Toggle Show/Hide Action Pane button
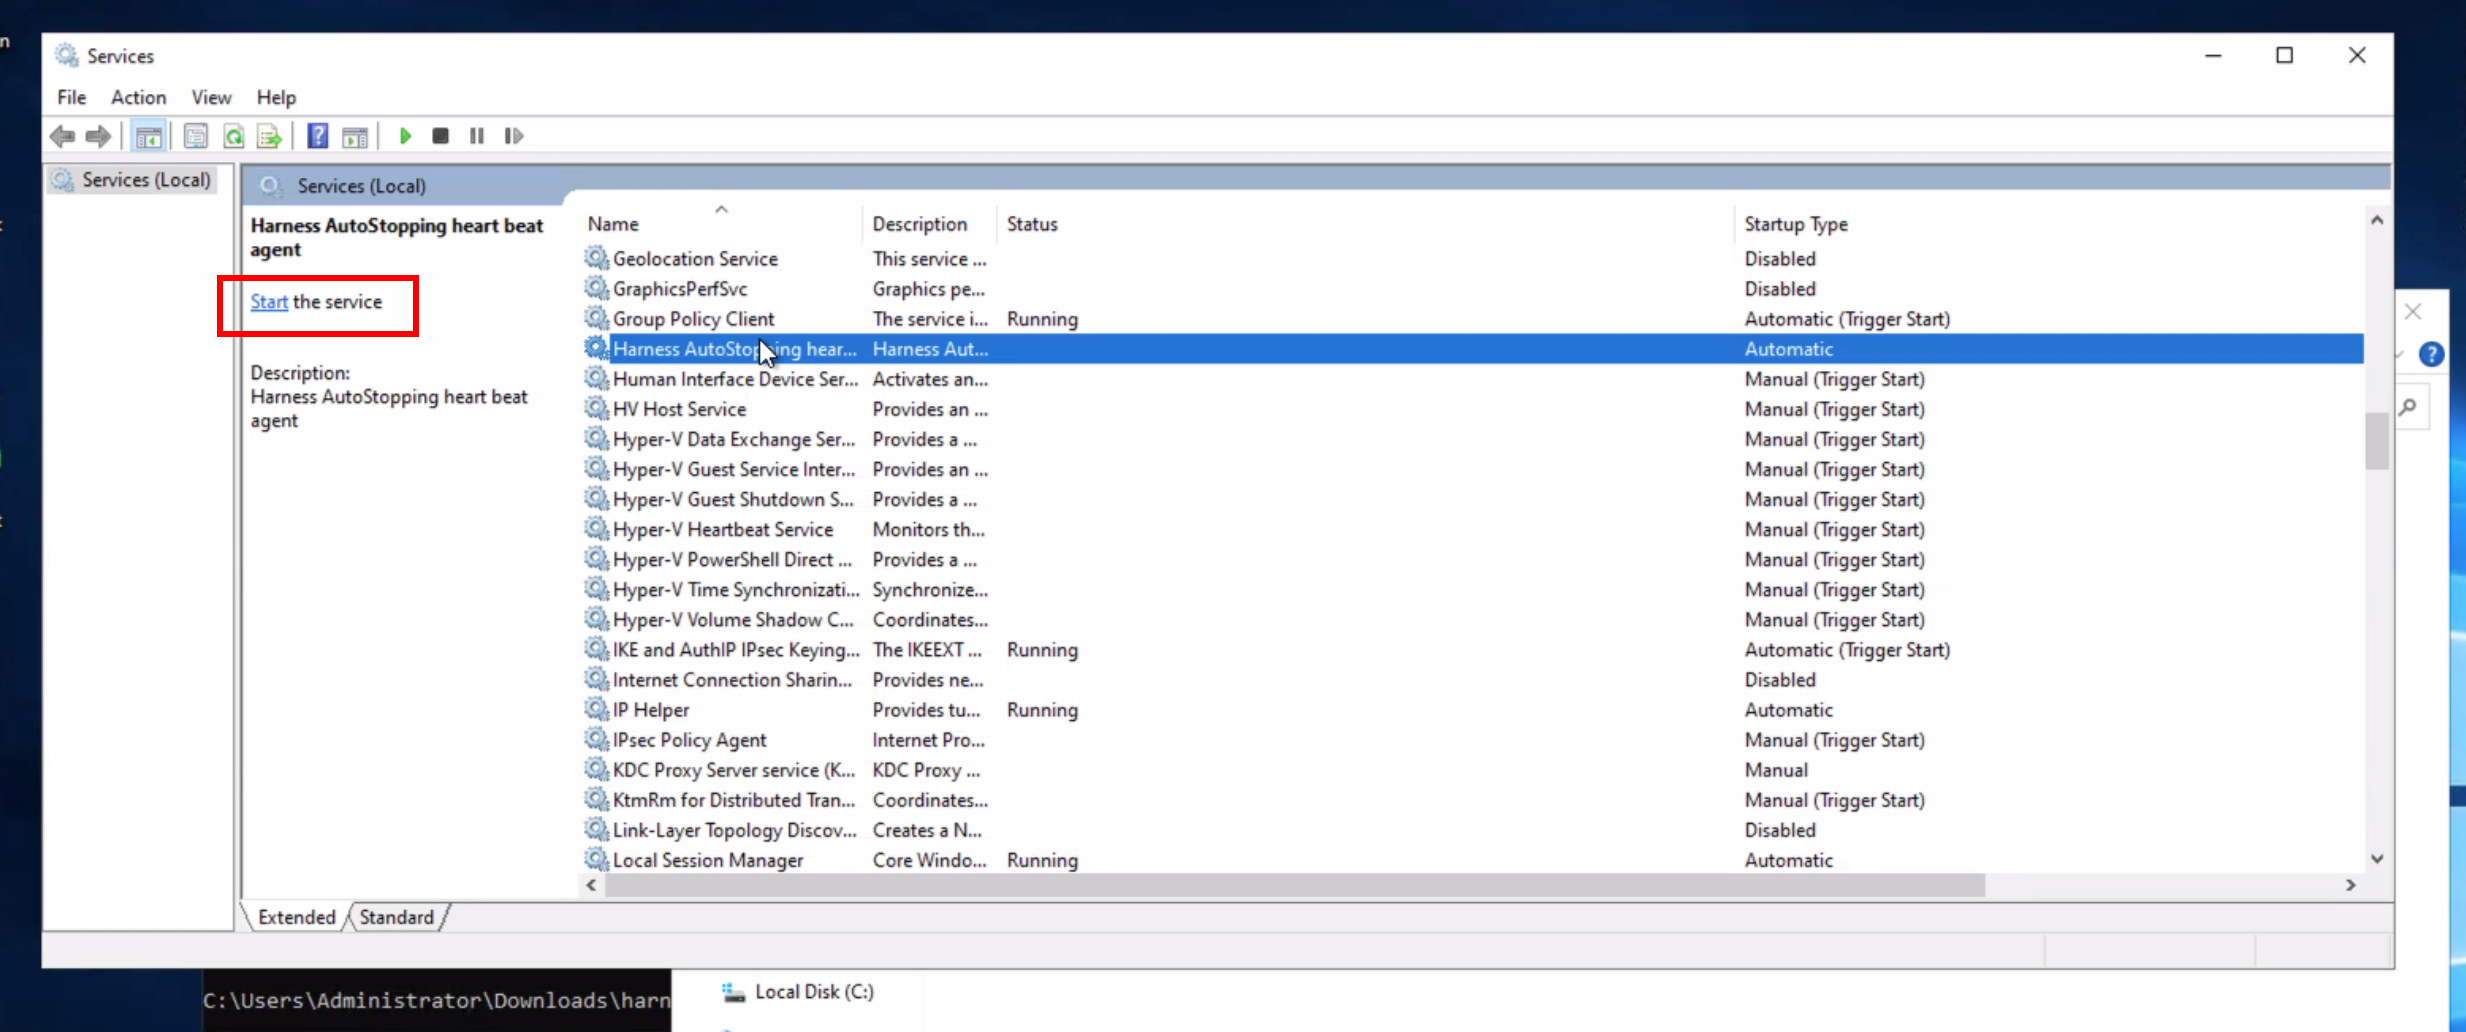This screenshot has width=2466, height=1032. 355,136
